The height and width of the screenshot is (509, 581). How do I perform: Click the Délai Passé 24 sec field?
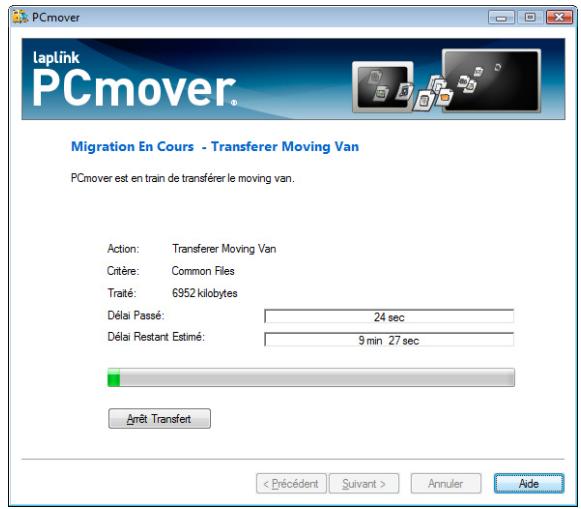389,317
